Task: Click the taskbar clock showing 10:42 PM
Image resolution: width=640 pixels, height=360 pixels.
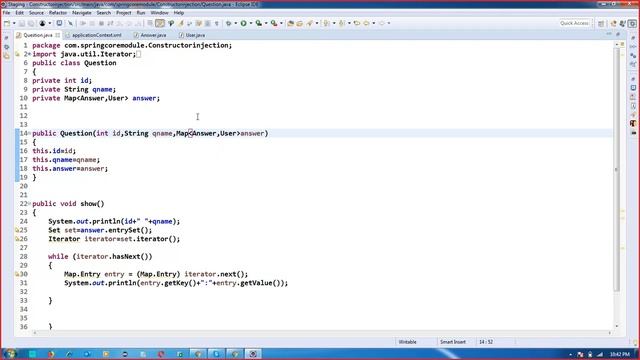Action: pos(620,354)
